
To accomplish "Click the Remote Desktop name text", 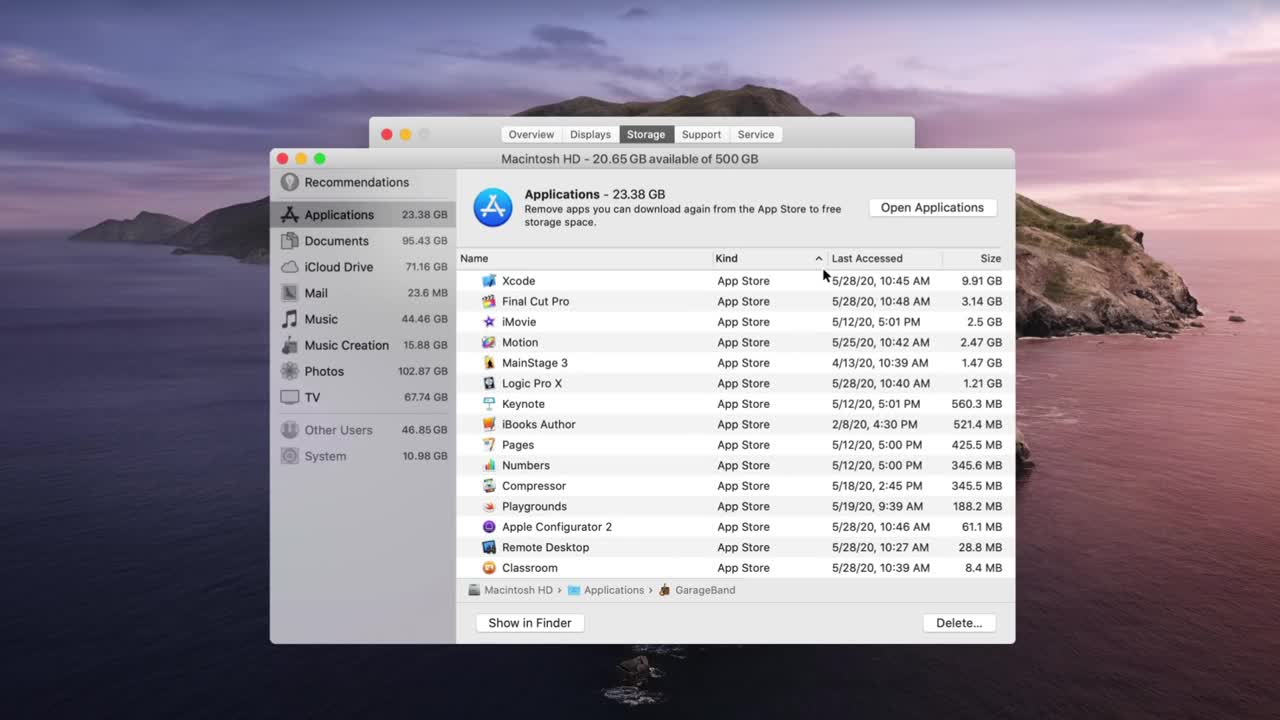I will (x=546, y=547).
